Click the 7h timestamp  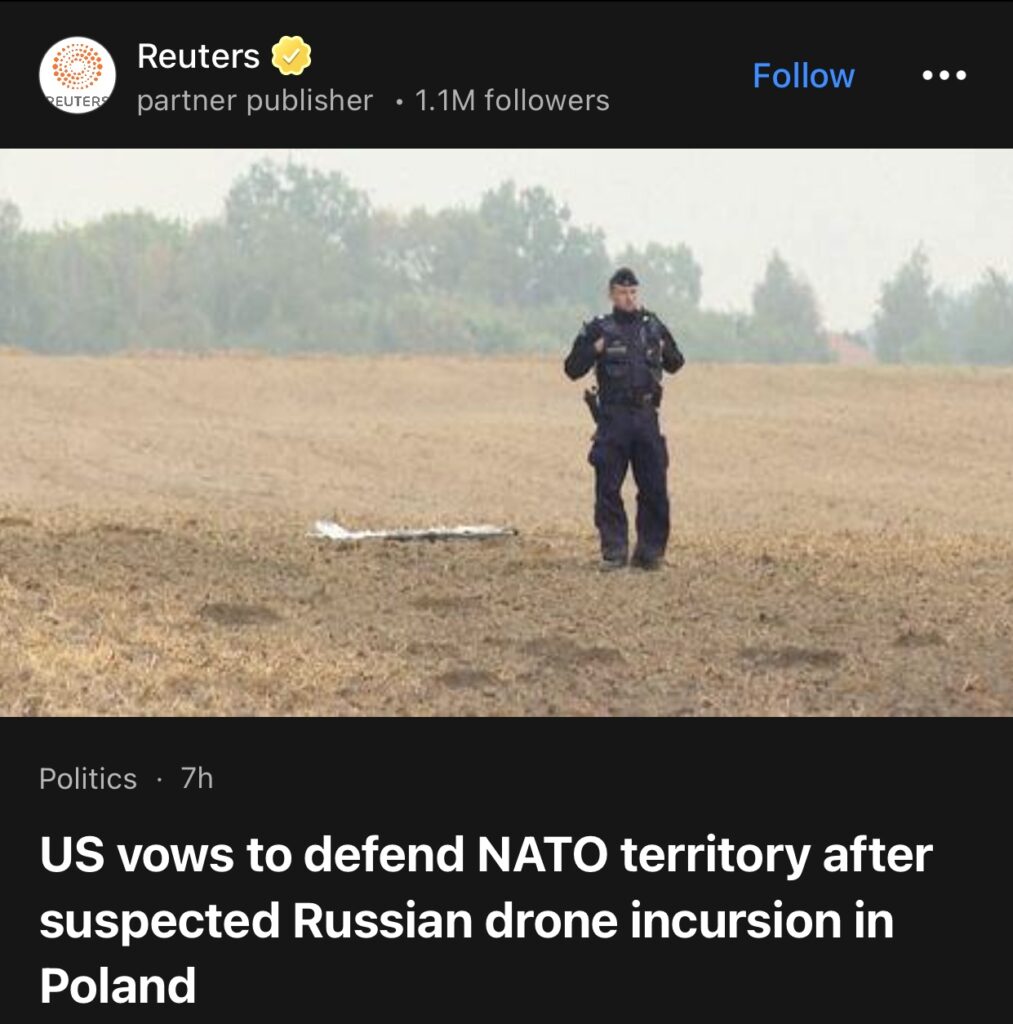[x=197, y=778]
